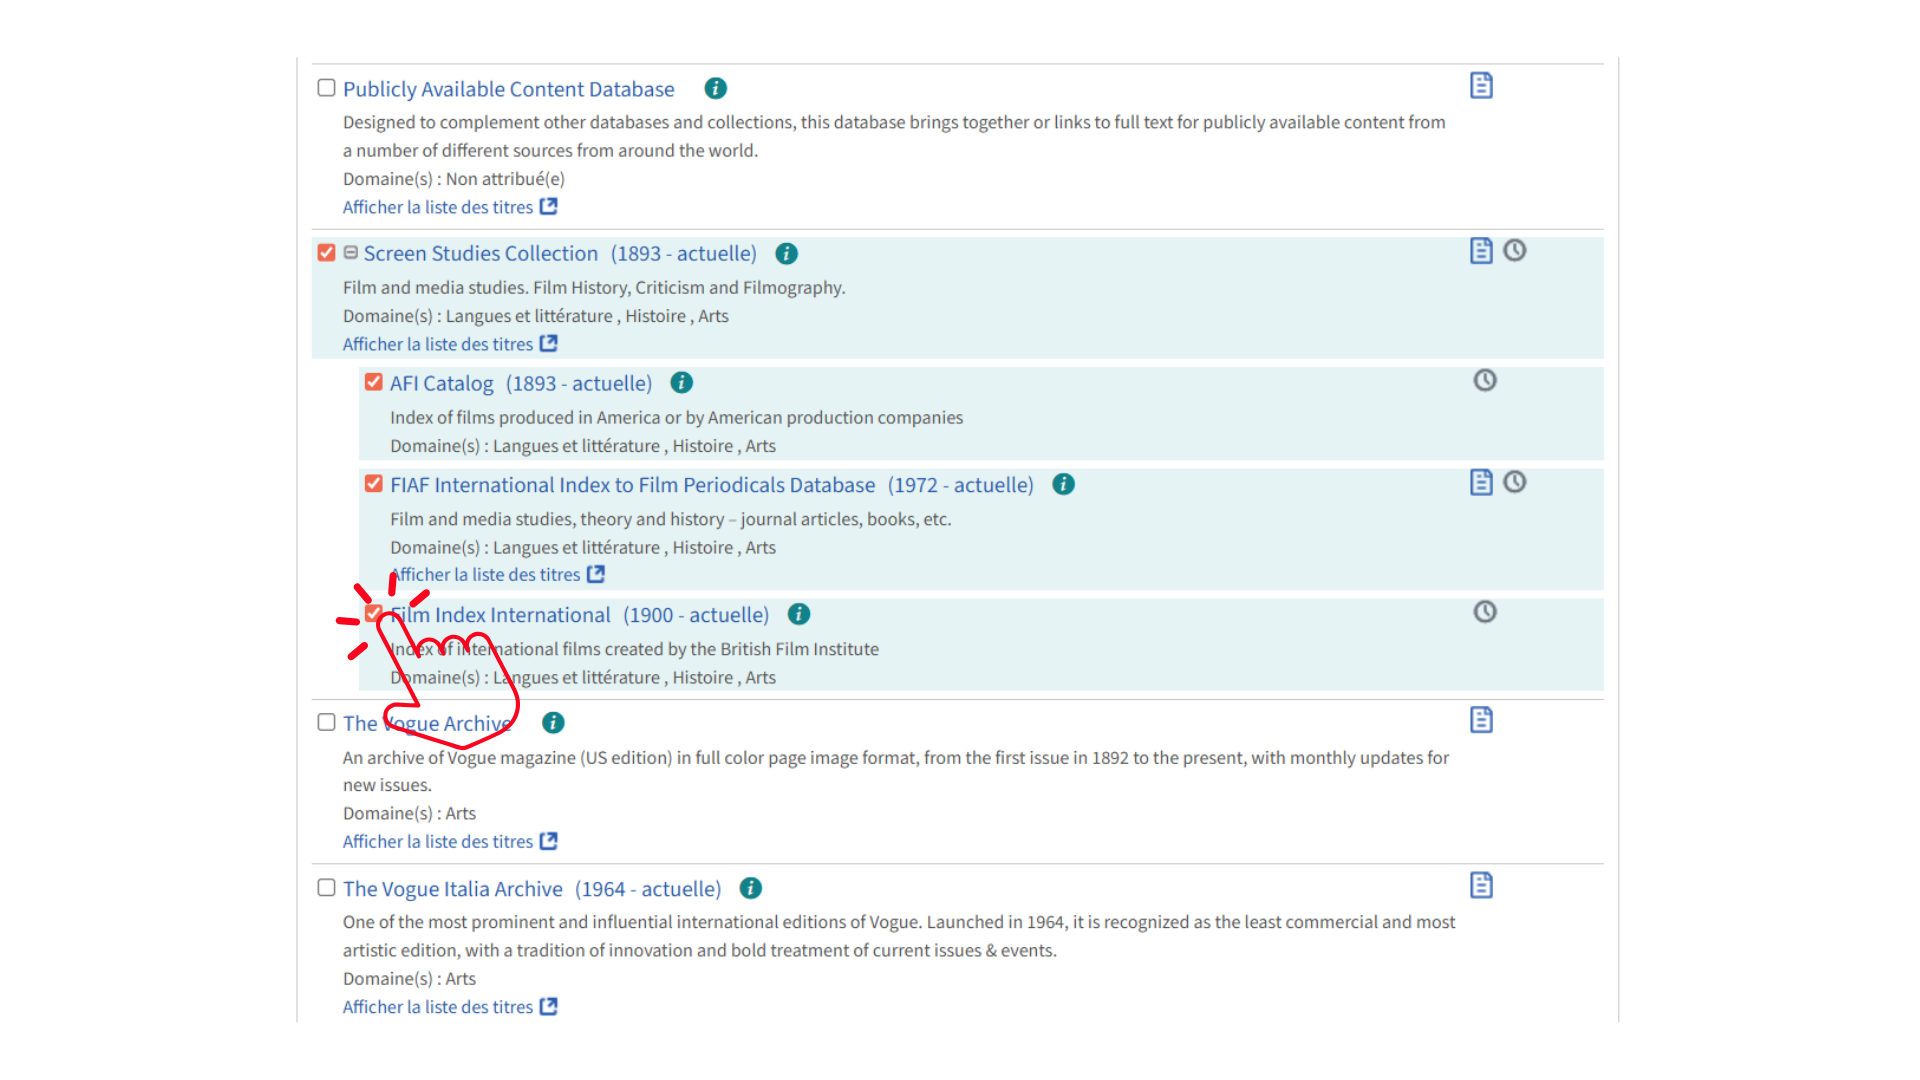Screen dimensions: 1920x1080
Task: Click document icon for Screen Studies Collection row
Action: [x=1481, y=250]
